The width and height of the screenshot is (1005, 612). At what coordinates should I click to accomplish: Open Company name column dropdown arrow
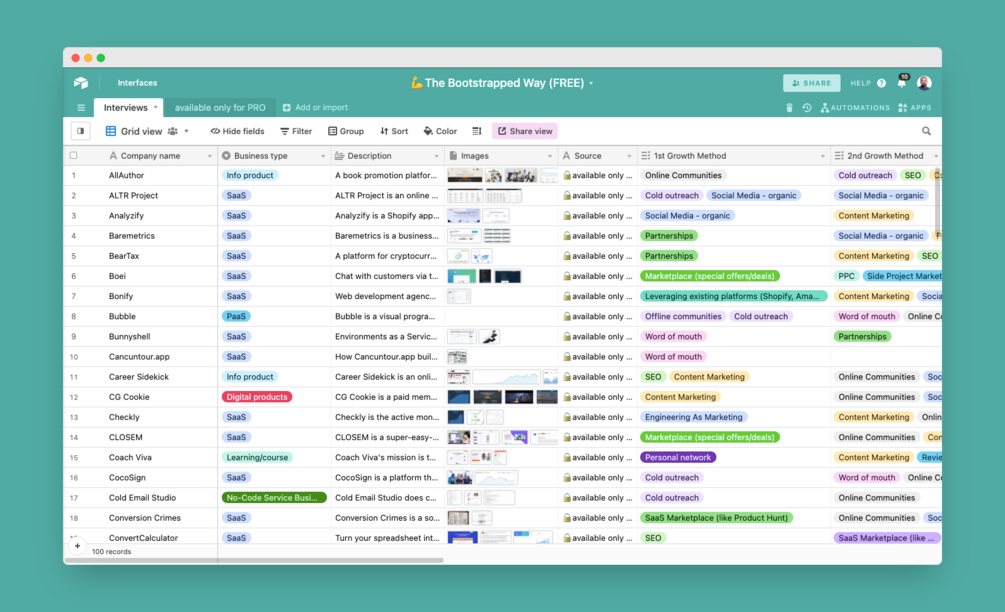pyautogui.click(x=209, y=156)
